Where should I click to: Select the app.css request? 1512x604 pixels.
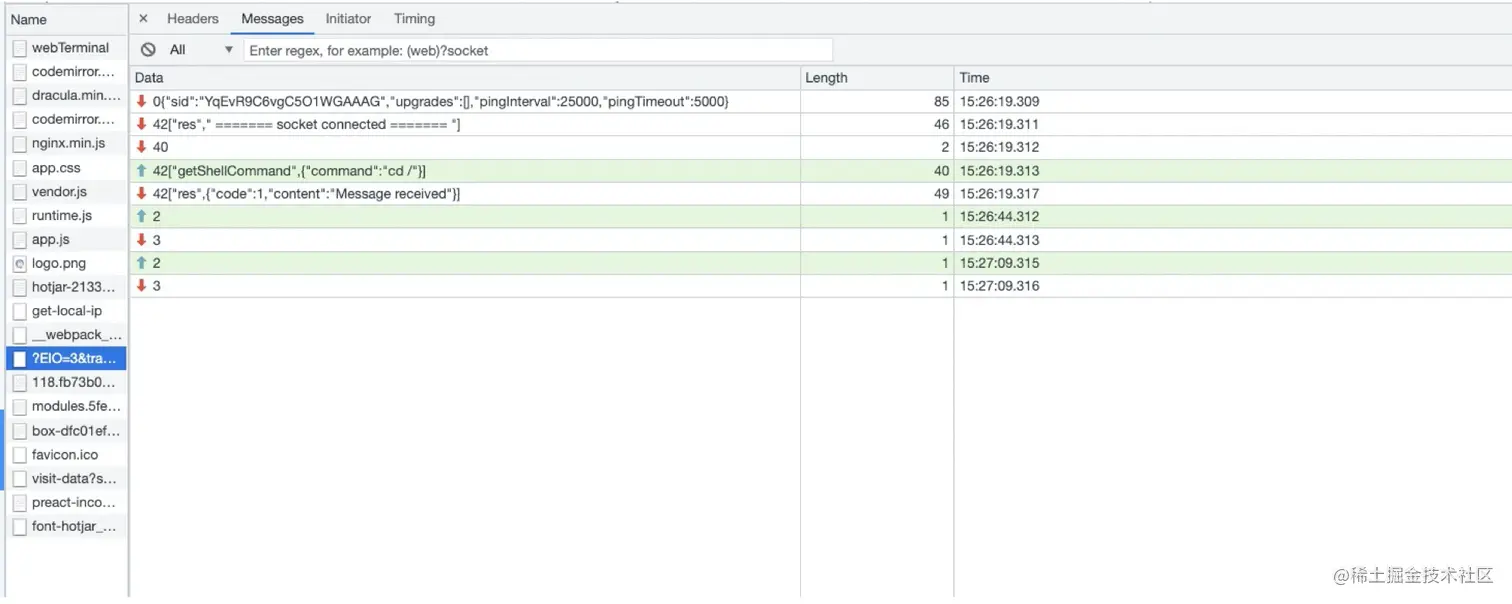(x=67, y=168)
